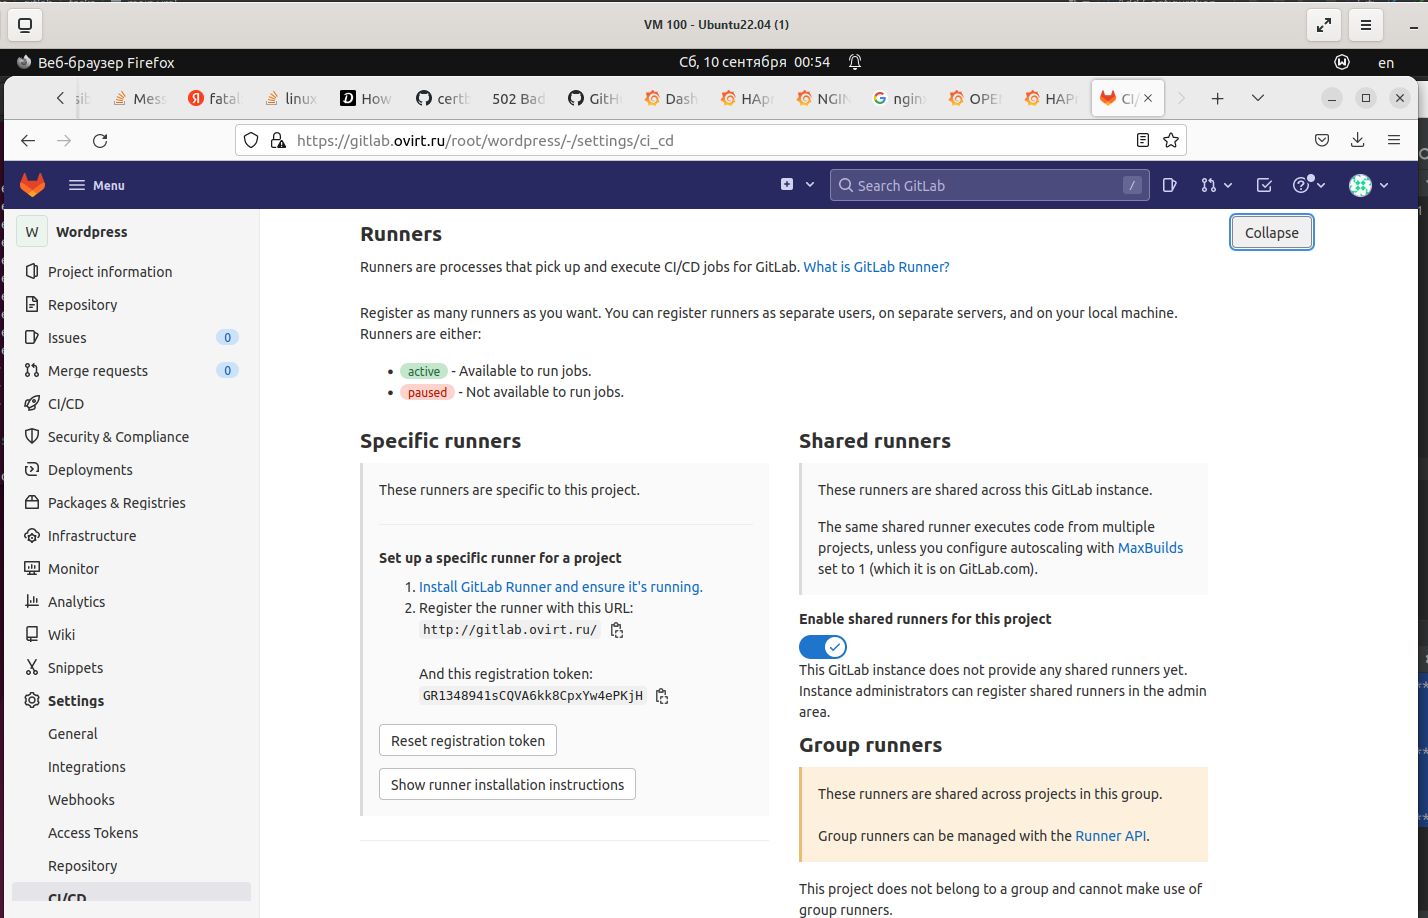The image size is (1428, 918).
Task: Switch to the fatal tab
Action: [x=215, y=98]
